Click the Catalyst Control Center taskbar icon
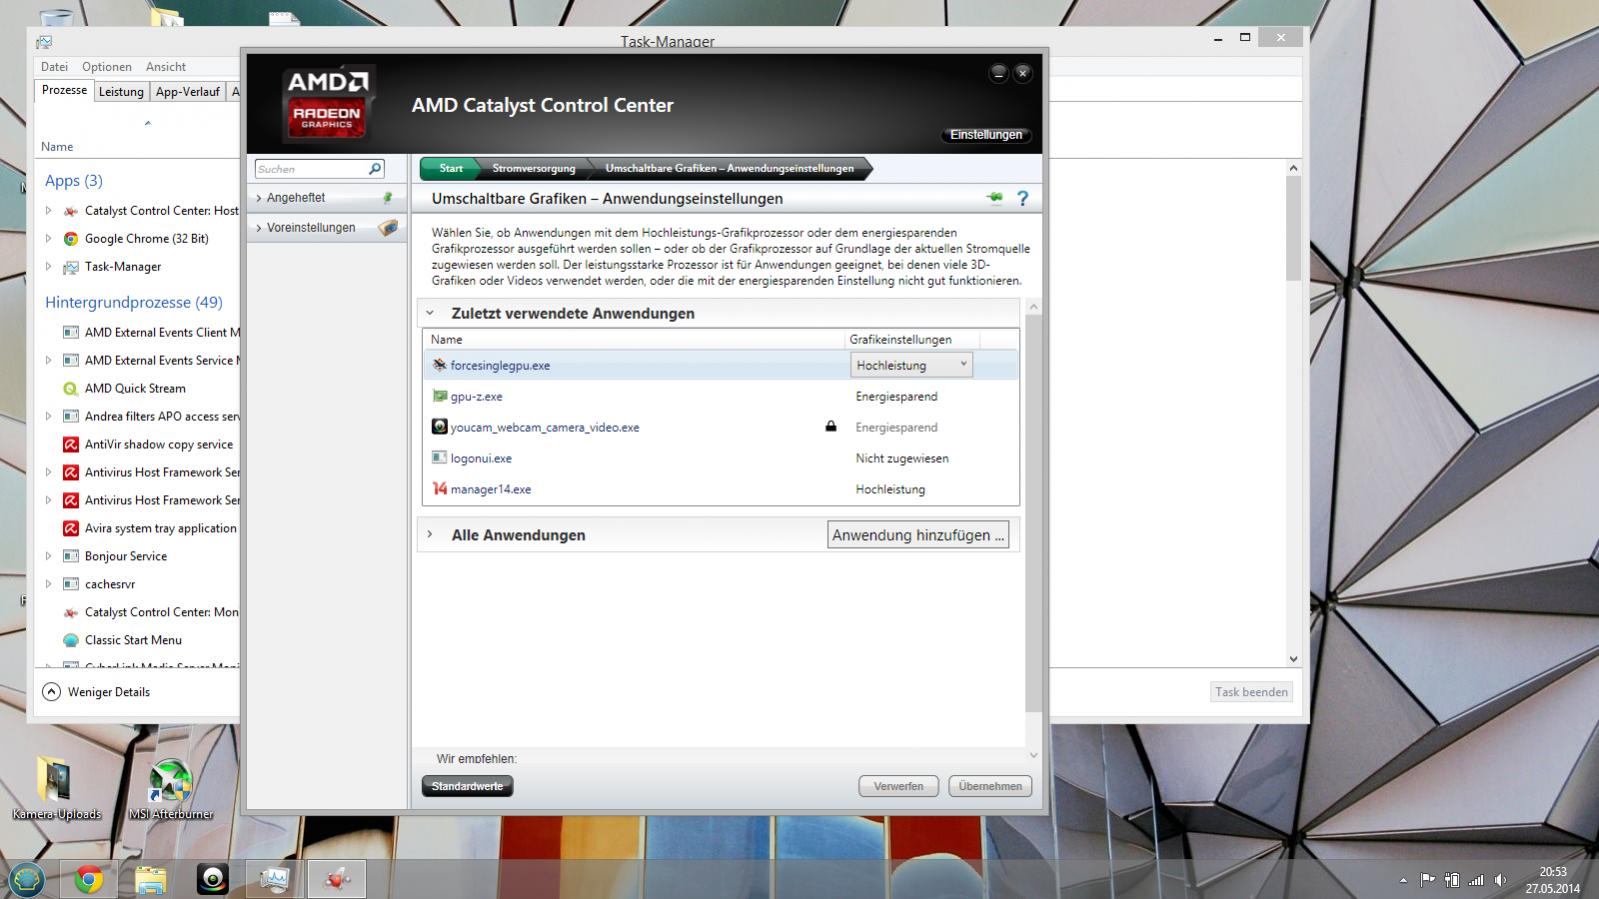This screenshot has height=899, width=1599. tap(337, 879)
